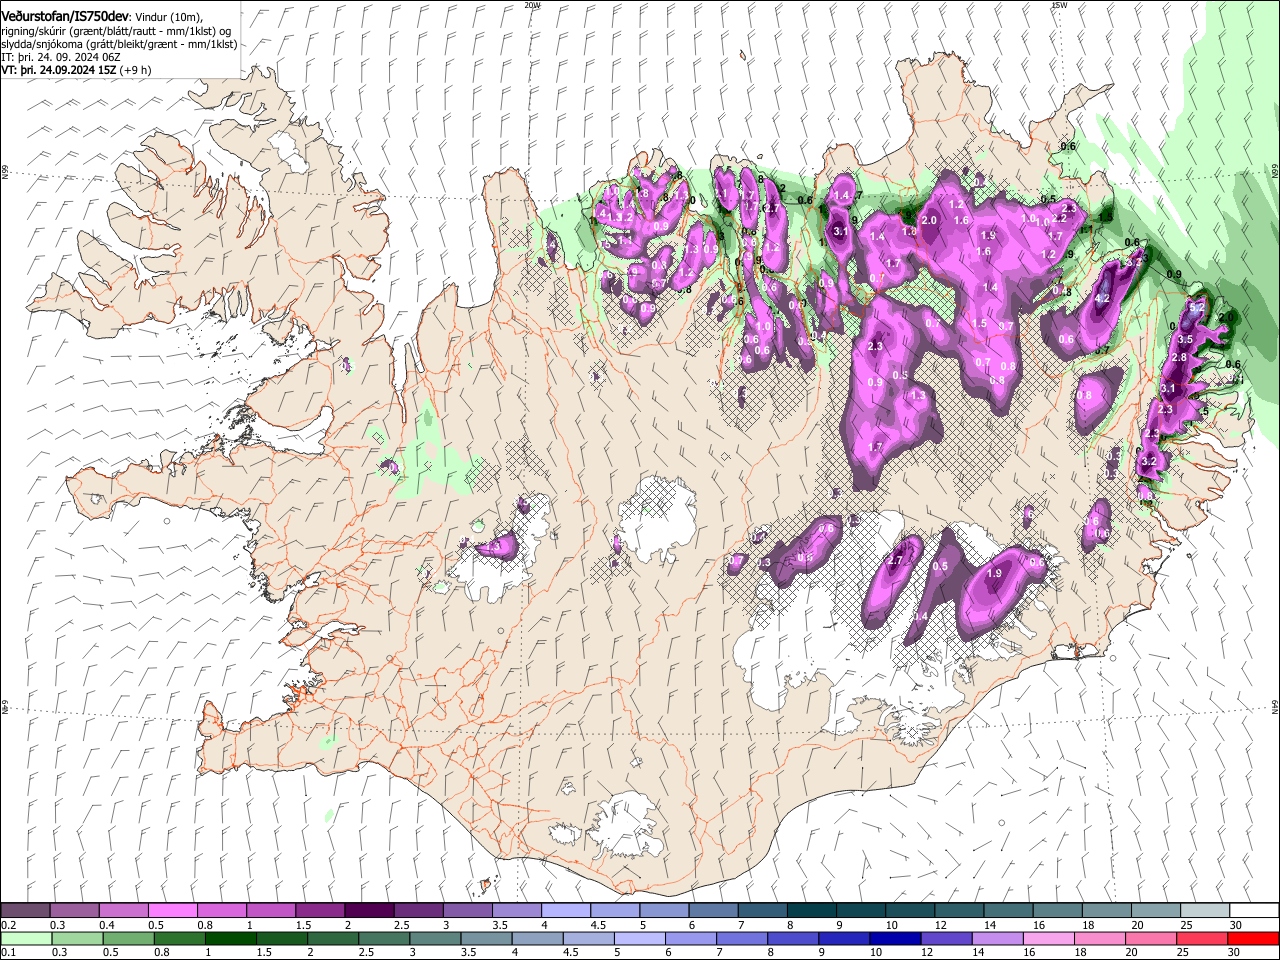Click the 'IT: þri. 24. 09. 2024 06Z' line
This screenshot has width=1280, height=960.
61,57
